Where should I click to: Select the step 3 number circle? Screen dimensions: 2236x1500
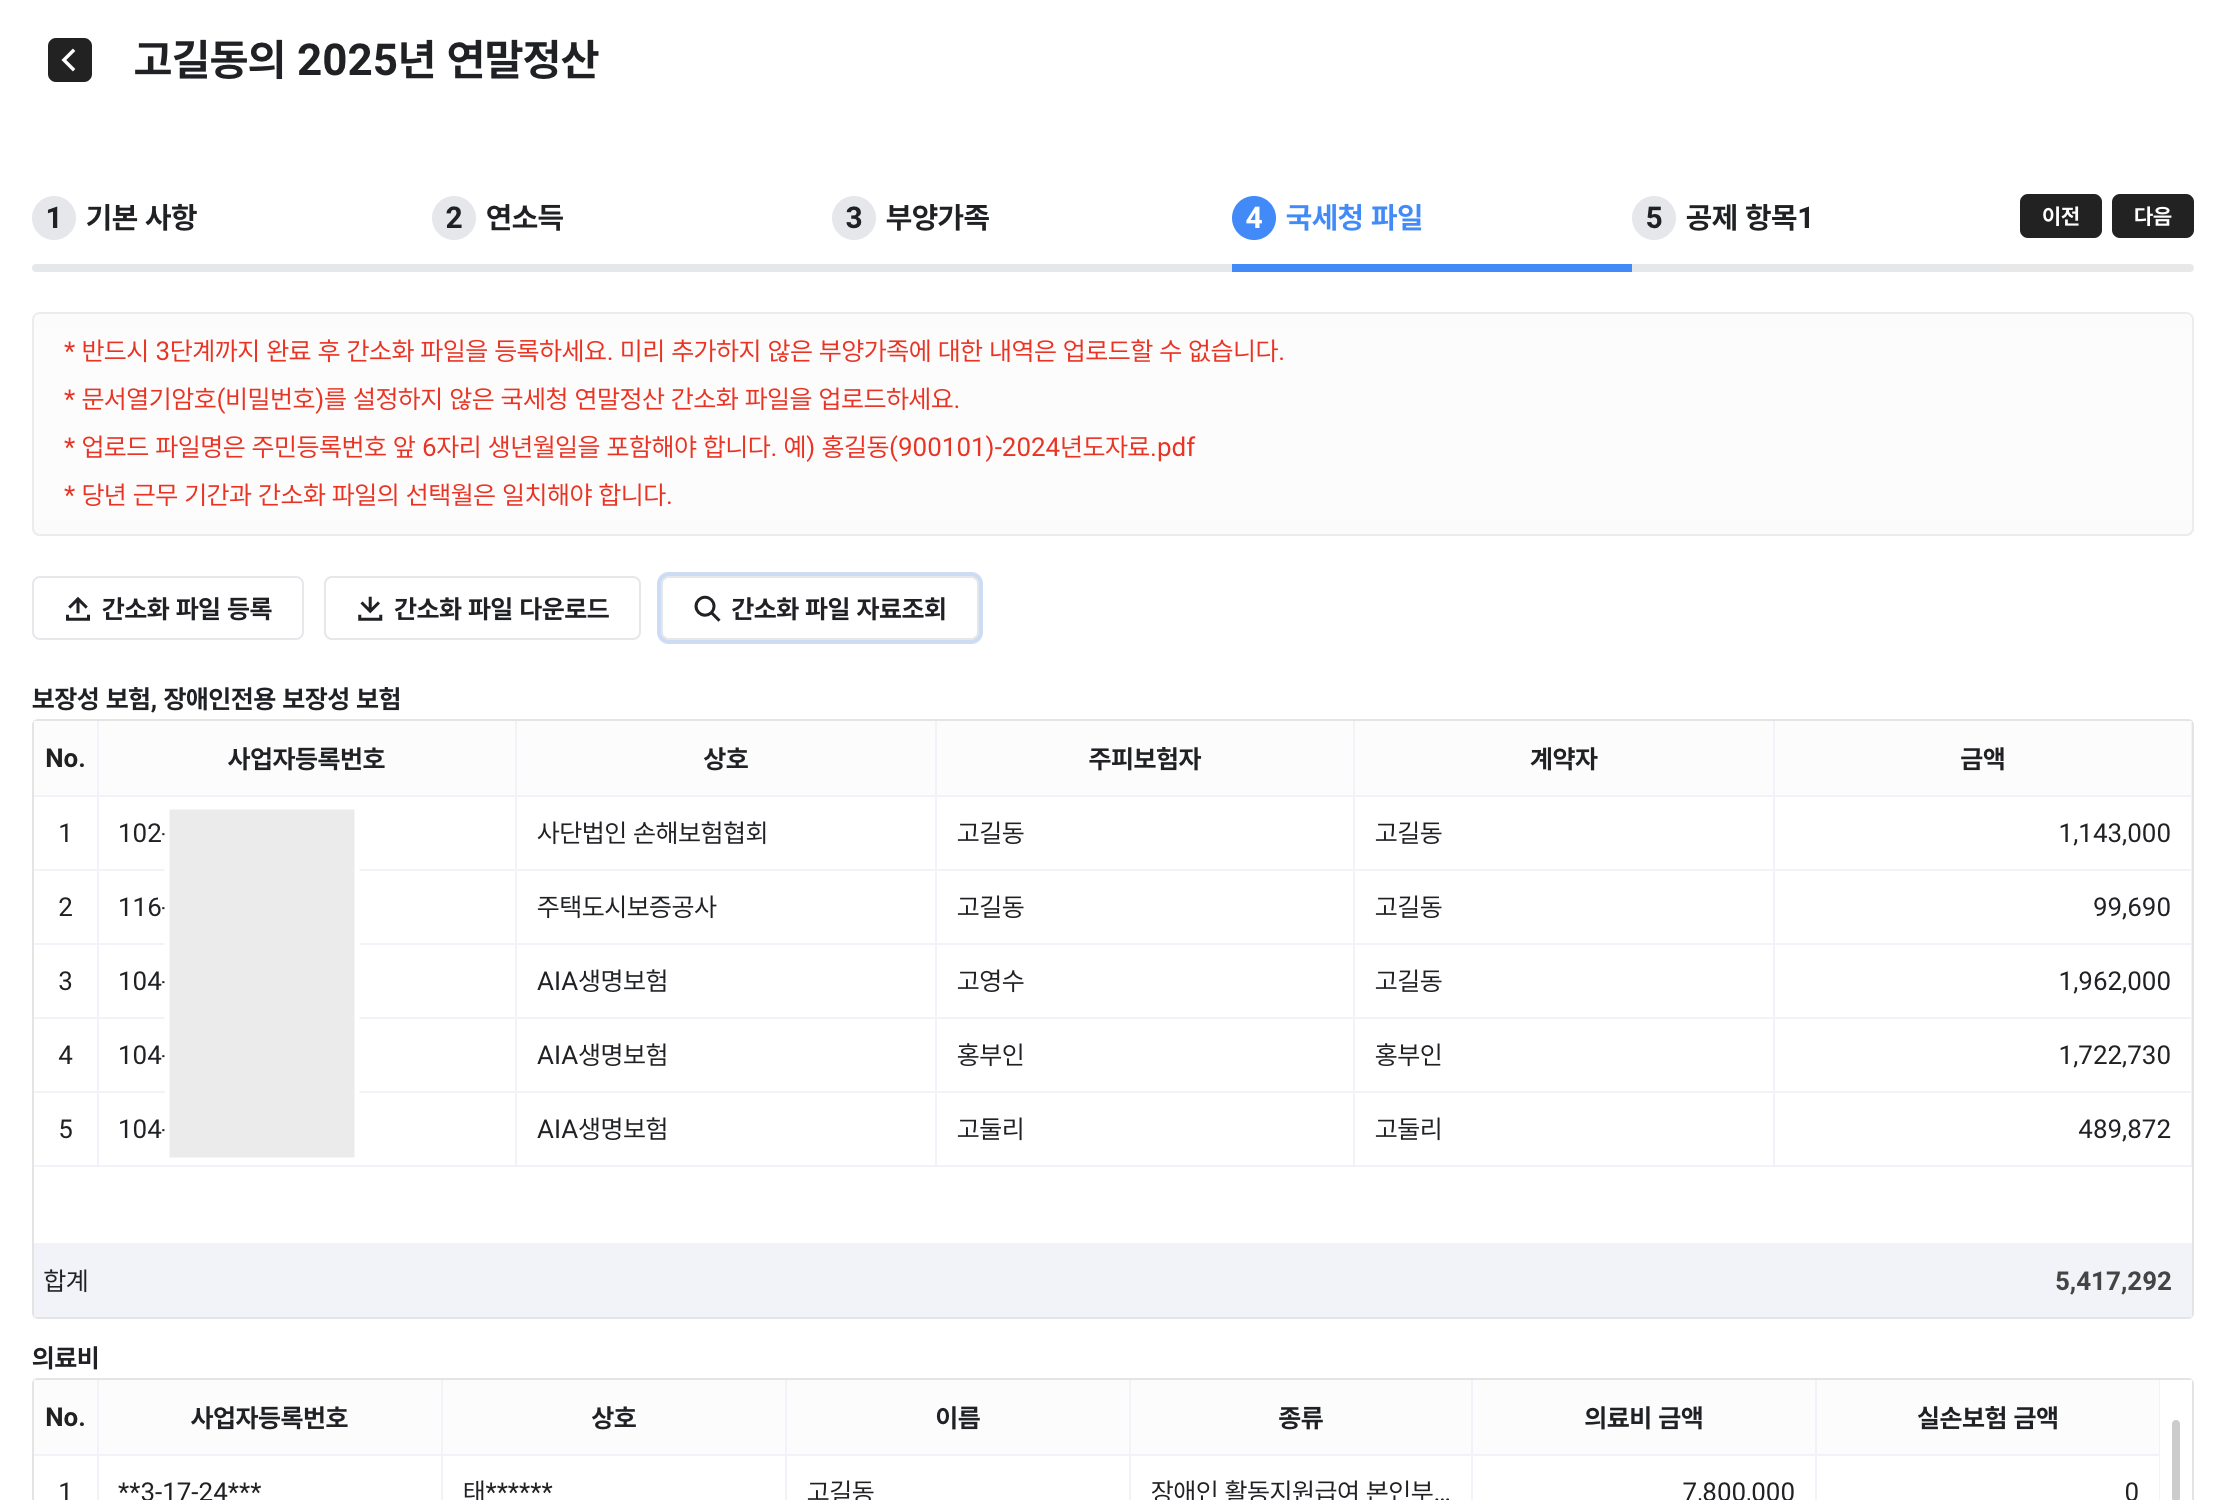click(853, 217)
